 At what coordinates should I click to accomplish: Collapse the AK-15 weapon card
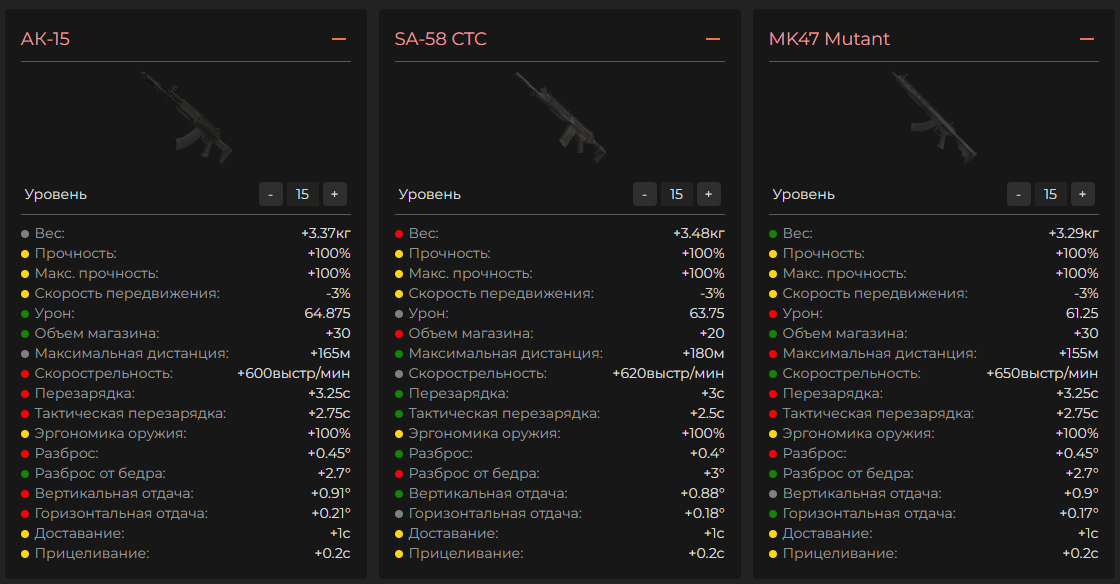coord(339,39)
